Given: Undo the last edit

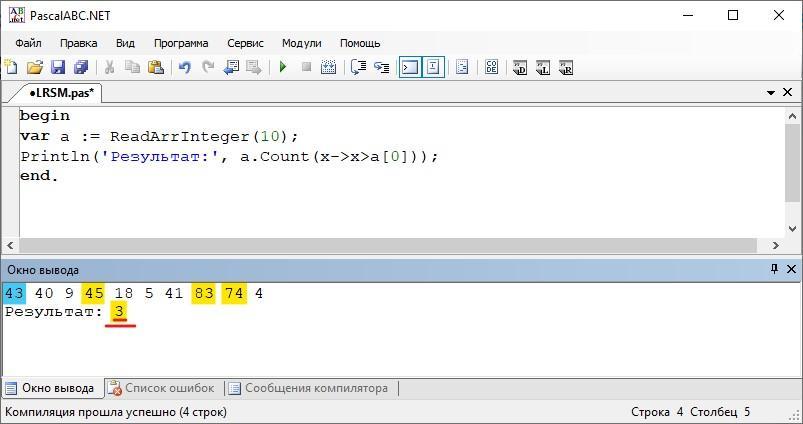Looking at the screenshot, I should (184, 67).
